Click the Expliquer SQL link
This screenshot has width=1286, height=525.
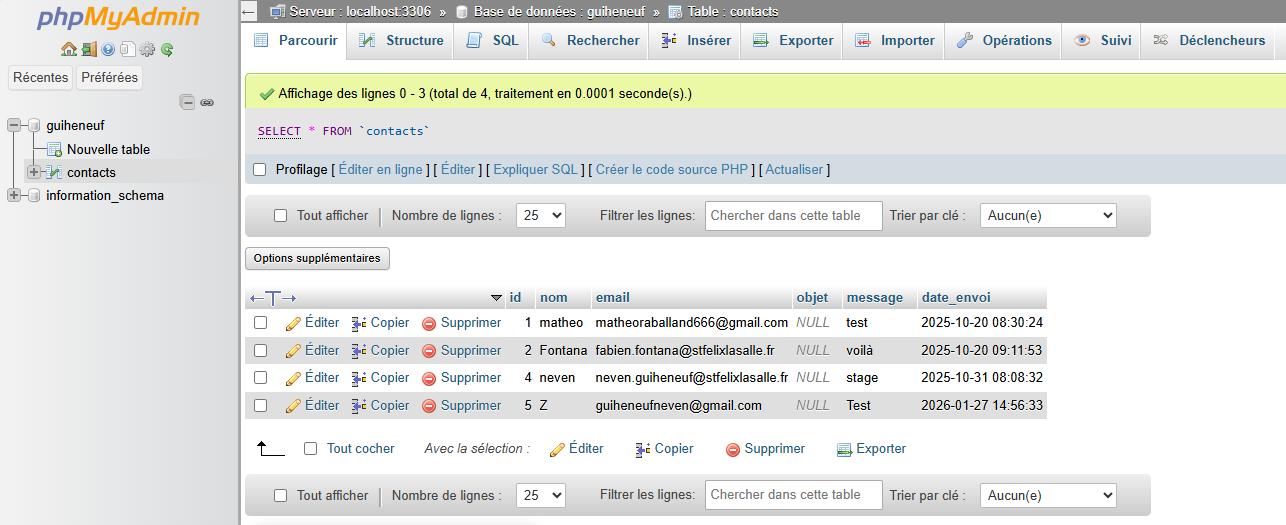536,170
